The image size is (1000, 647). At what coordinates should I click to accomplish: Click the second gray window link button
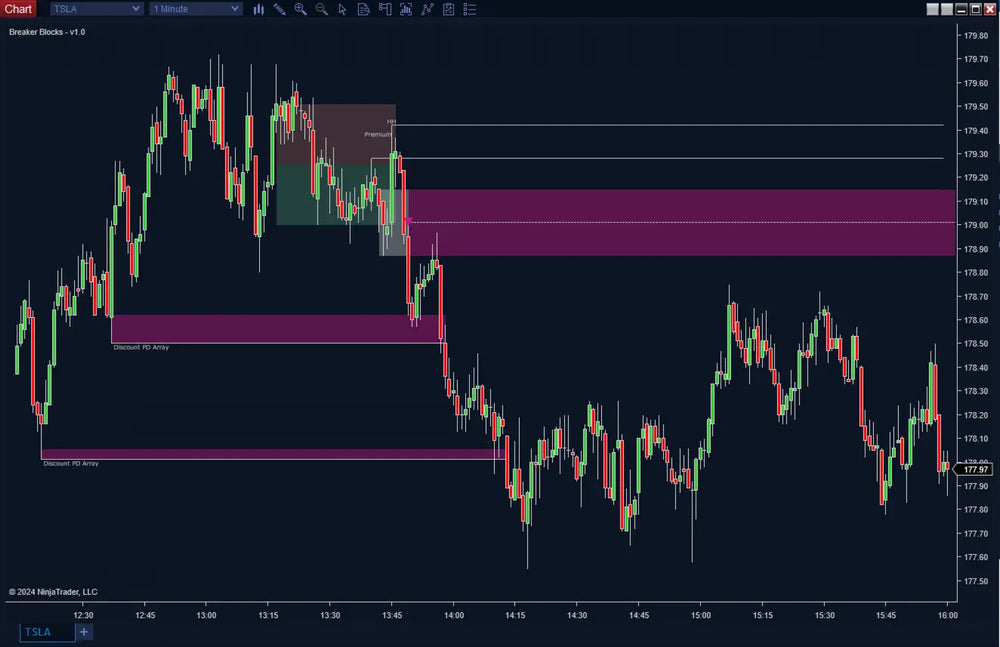click(x=947, y=9)
